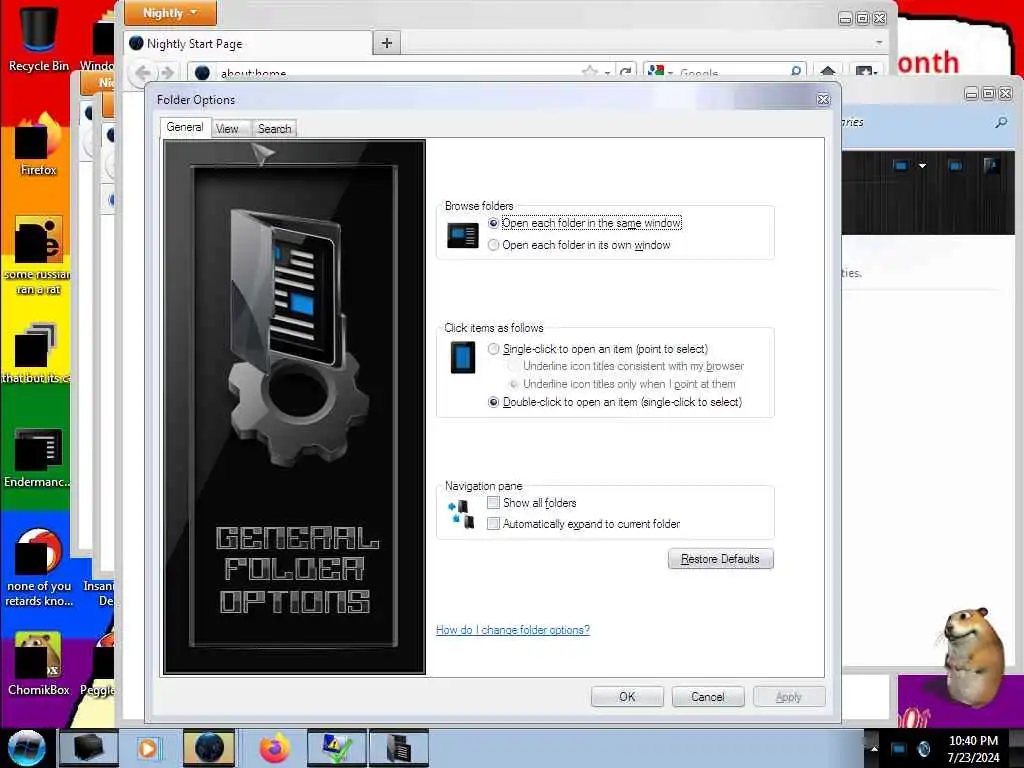Select the Nightly Start Page tab
1024x768 pixels.
[249, 44]
